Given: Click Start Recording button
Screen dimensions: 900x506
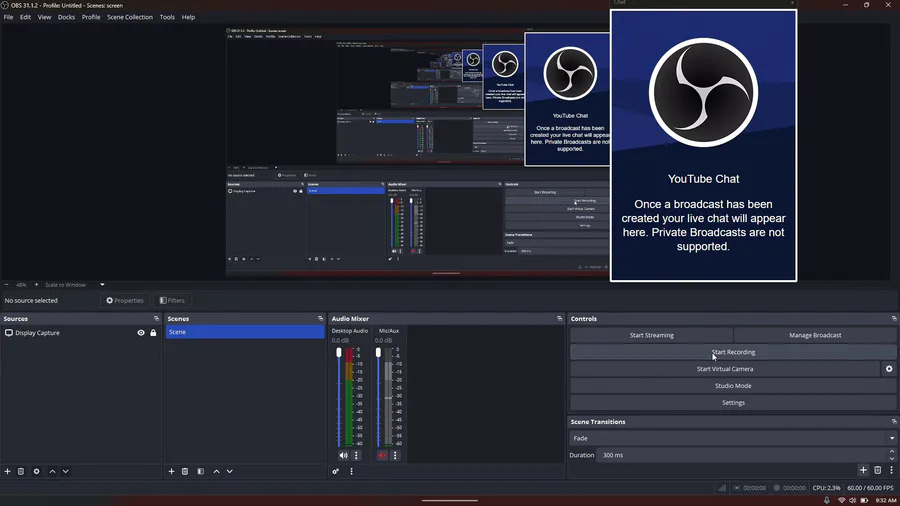Looking at the screenshot, I should pos(733,352).
